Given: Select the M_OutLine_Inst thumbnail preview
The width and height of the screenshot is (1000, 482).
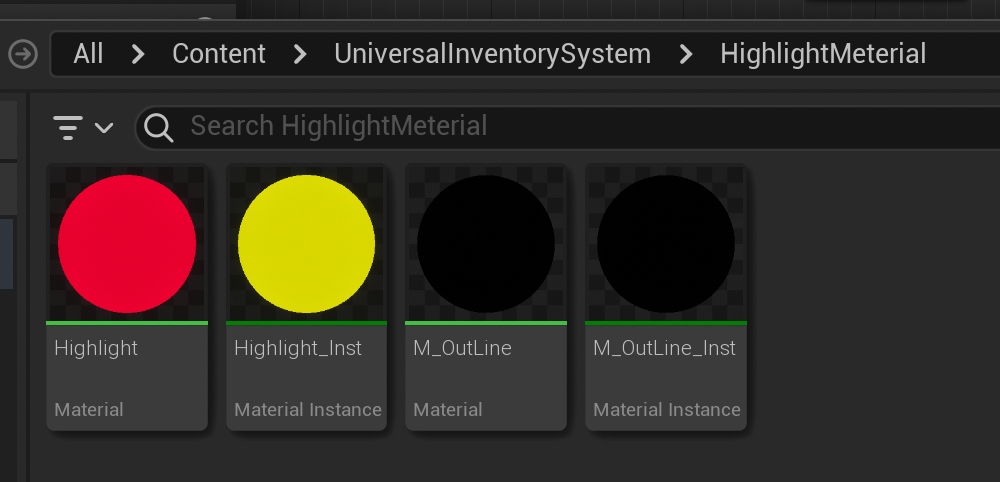Looking at the screenshot, I should click(x=666, y=244).
